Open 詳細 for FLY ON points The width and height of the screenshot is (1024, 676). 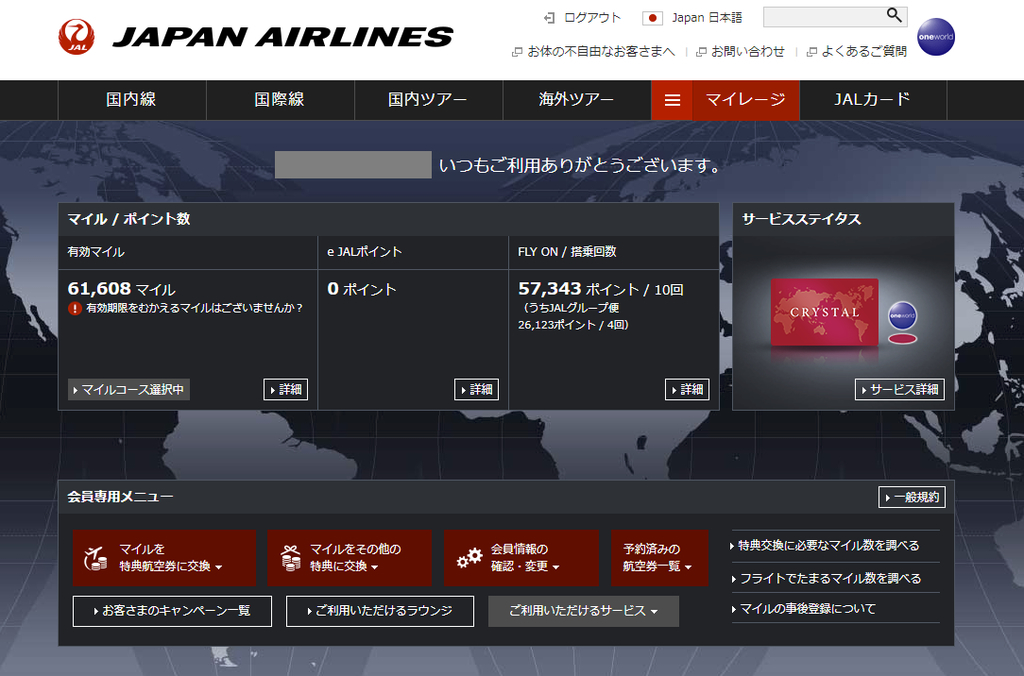(687, 390)
